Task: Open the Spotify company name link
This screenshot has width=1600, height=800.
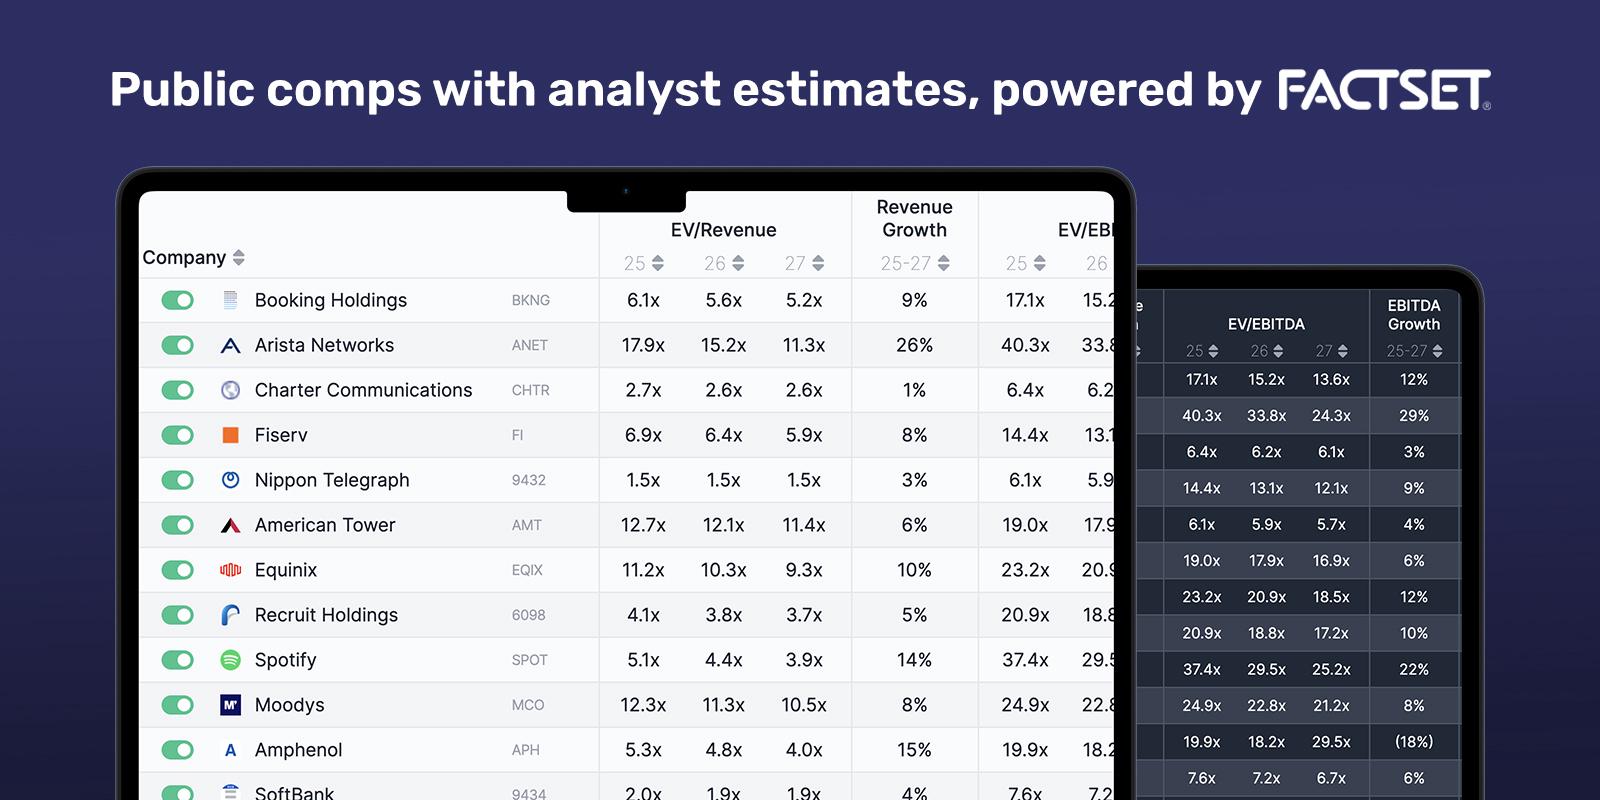Action: pos(285,660)
